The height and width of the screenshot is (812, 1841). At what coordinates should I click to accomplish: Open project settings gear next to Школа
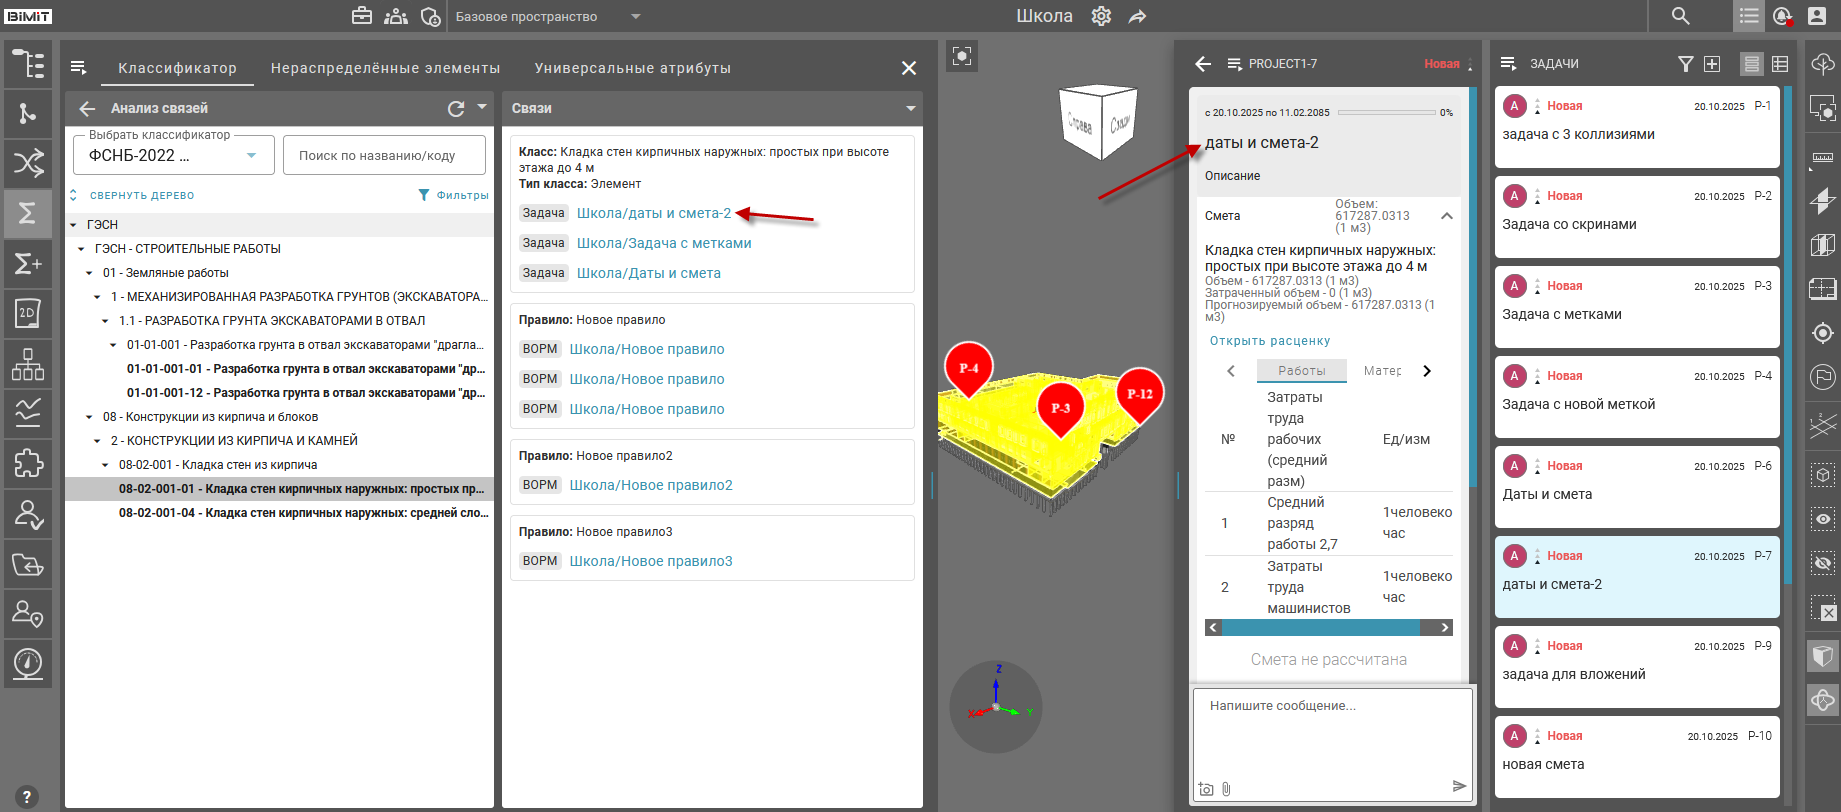[1101, 16]
